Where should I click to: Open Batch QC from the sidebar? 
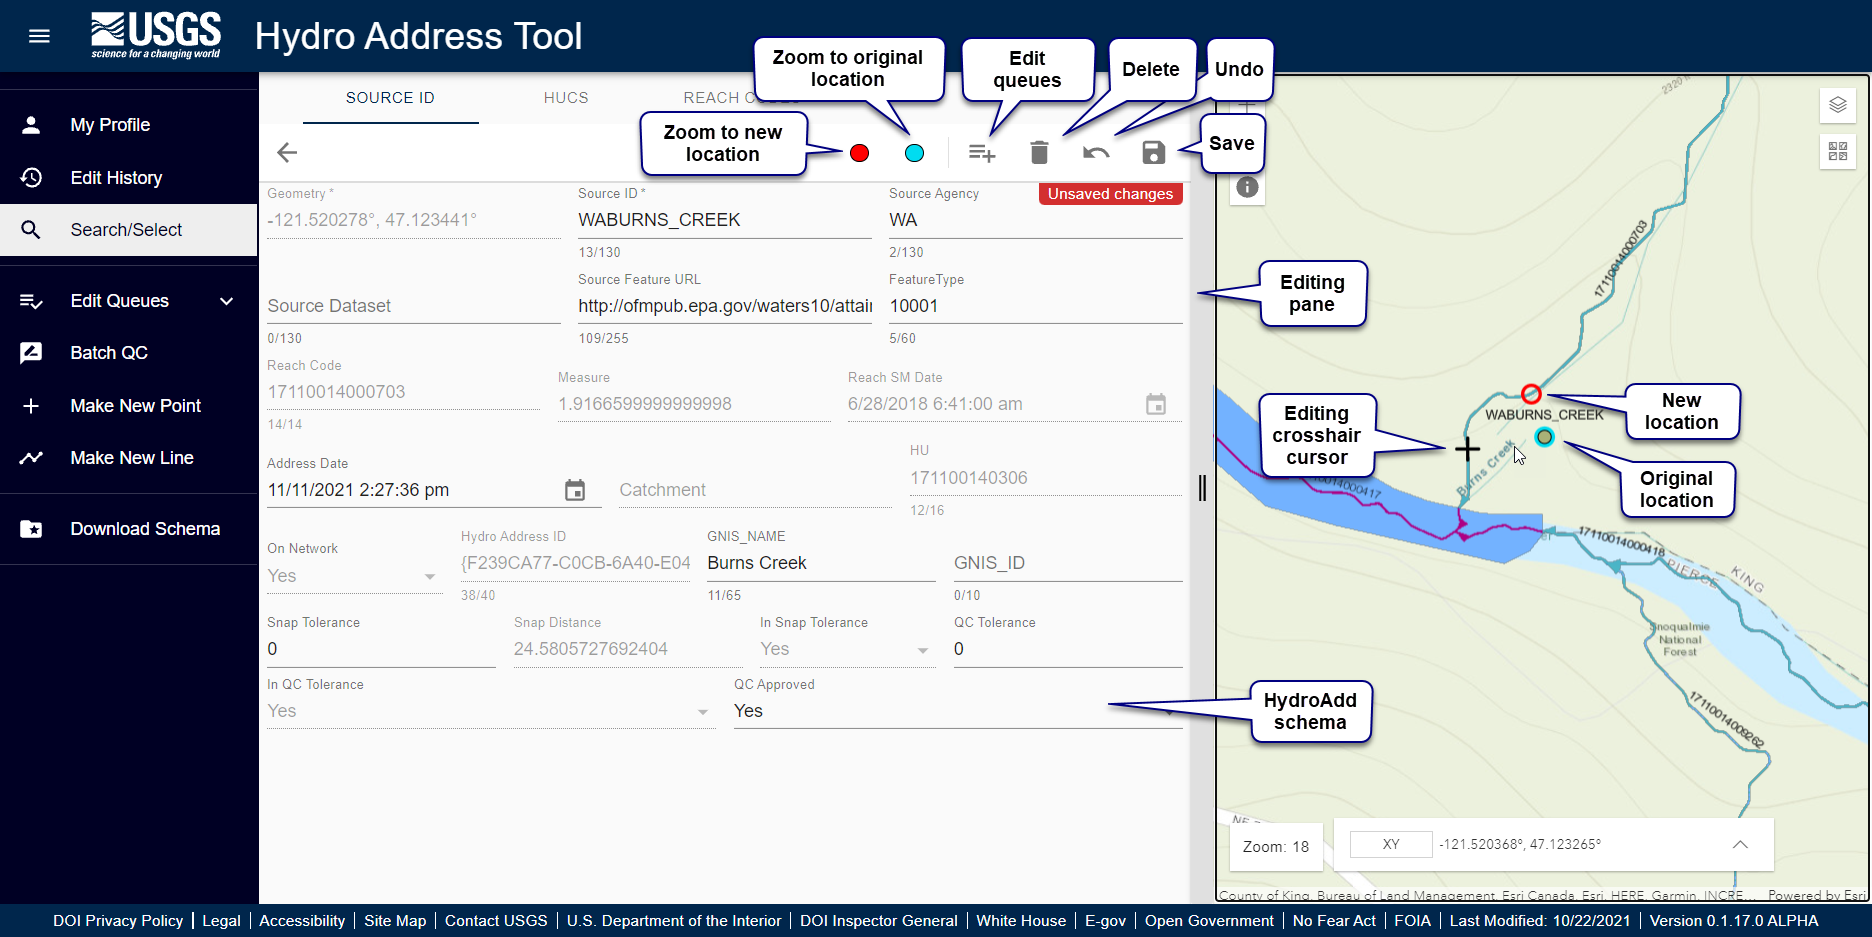point(109,353)
